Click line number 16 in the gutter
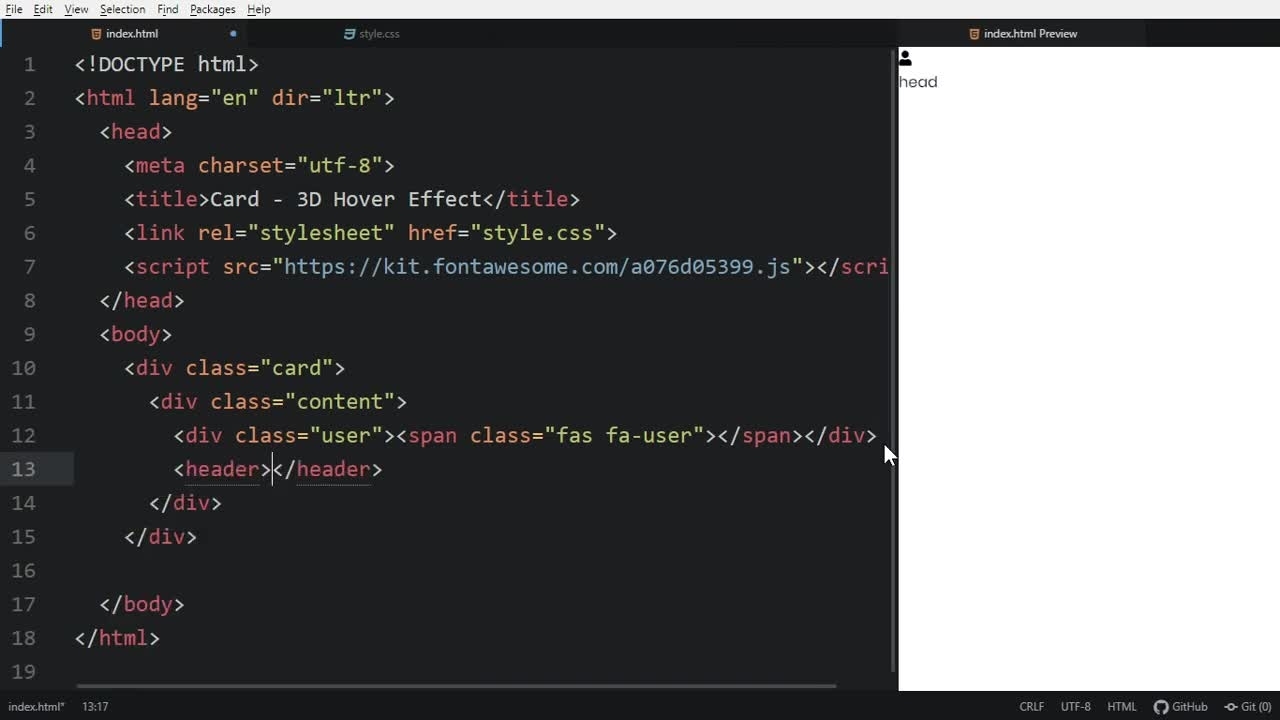The height and width of the screenshot is (720, 1280). (24, 571)
